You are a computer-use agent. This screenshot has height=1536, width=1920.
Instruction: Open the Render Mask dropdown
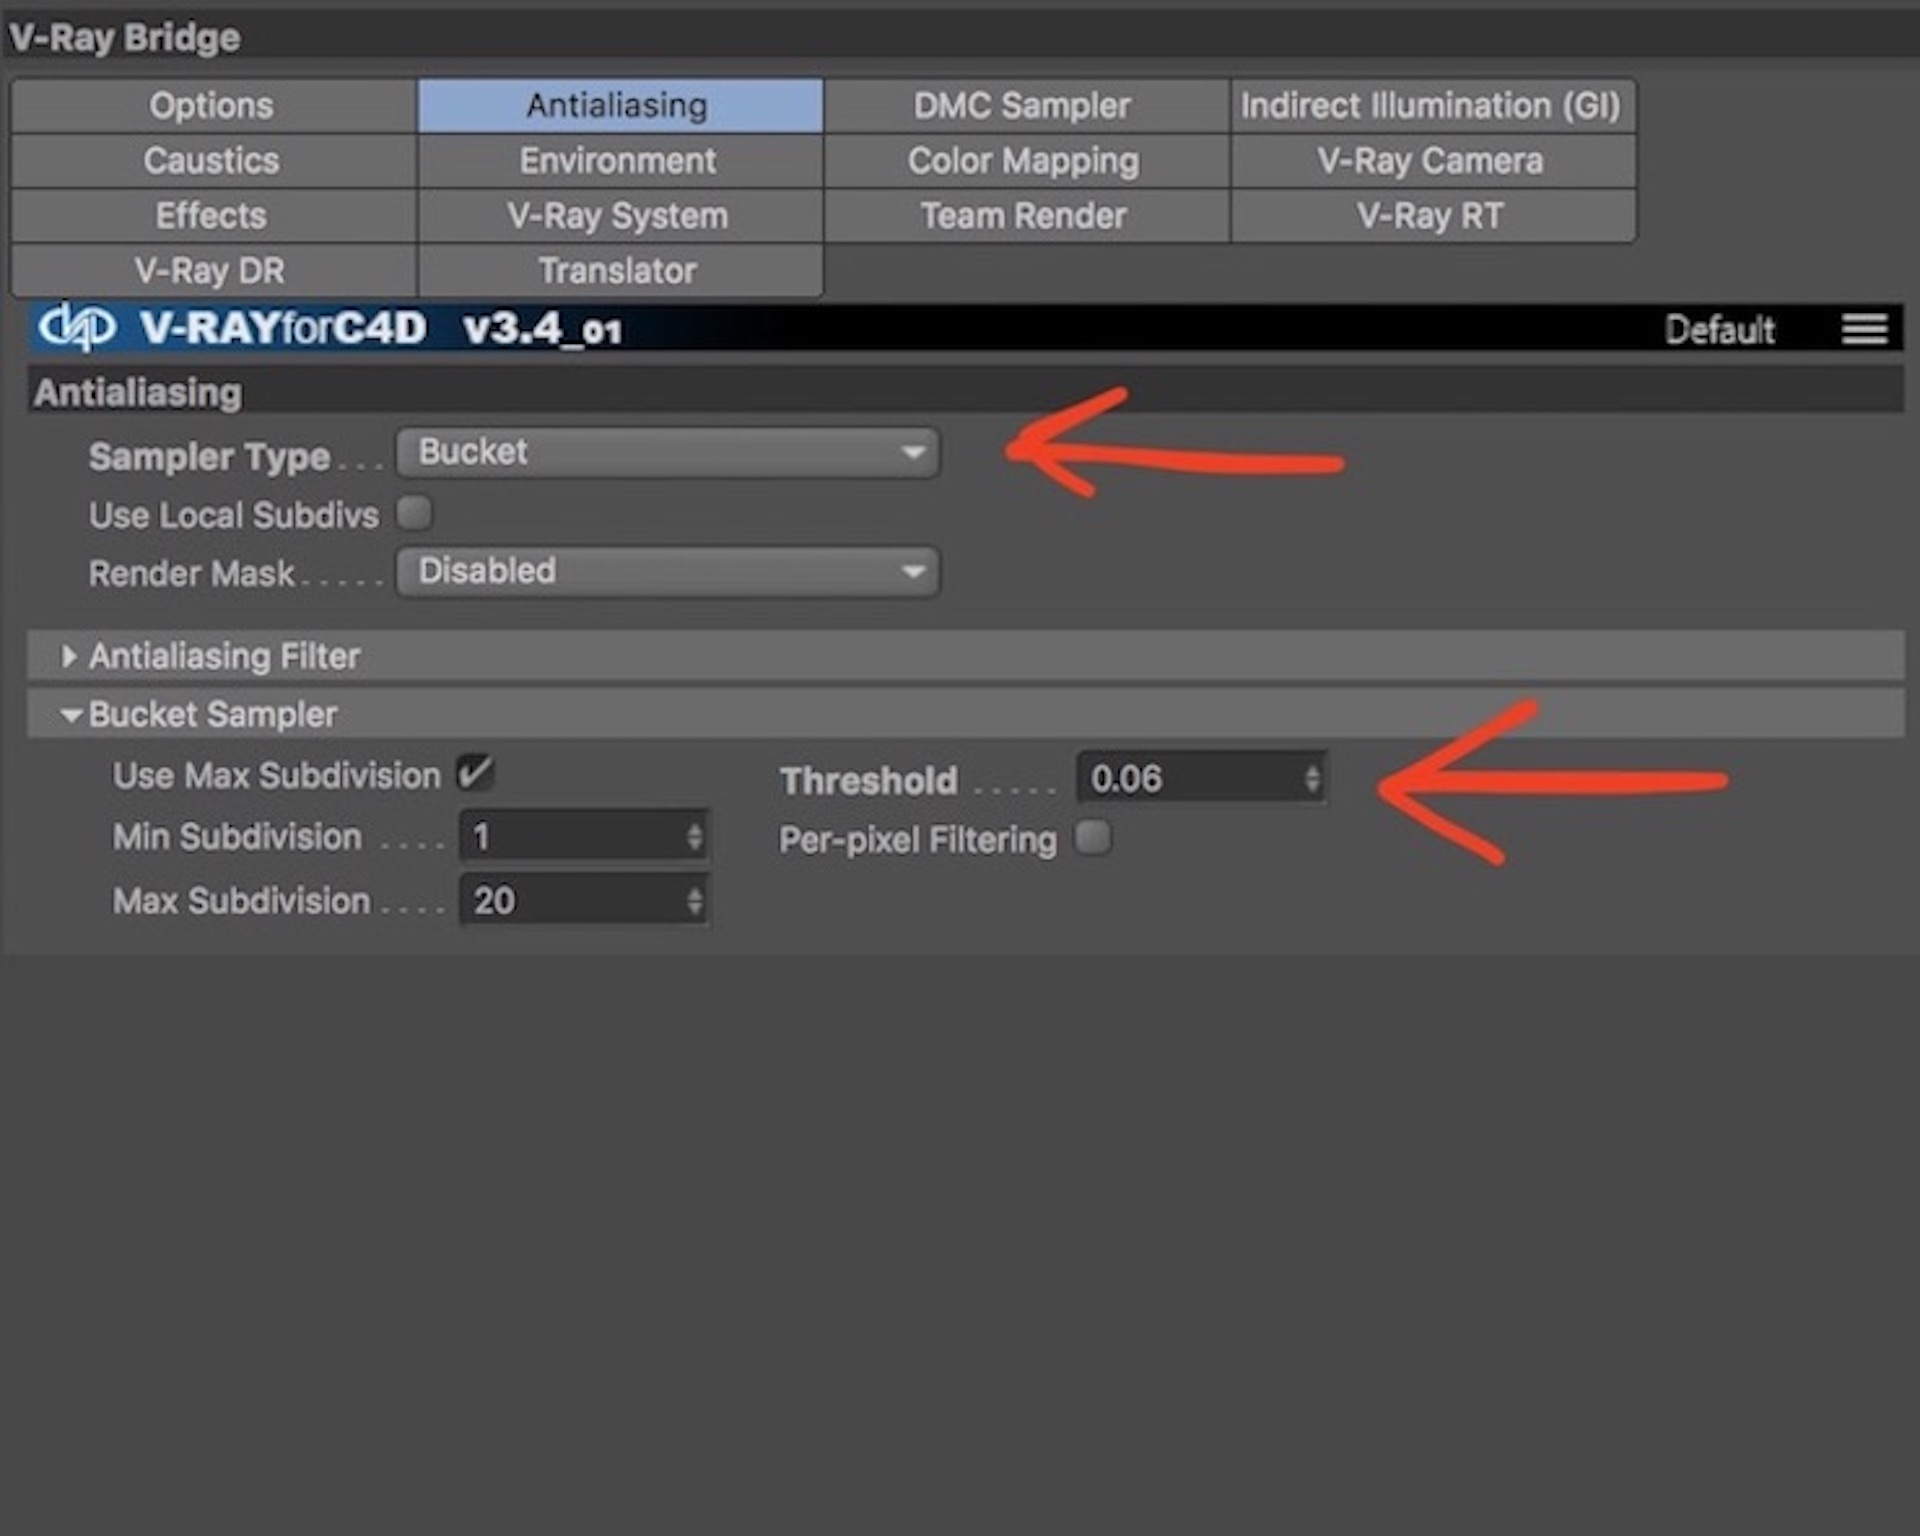click(668, 572)
